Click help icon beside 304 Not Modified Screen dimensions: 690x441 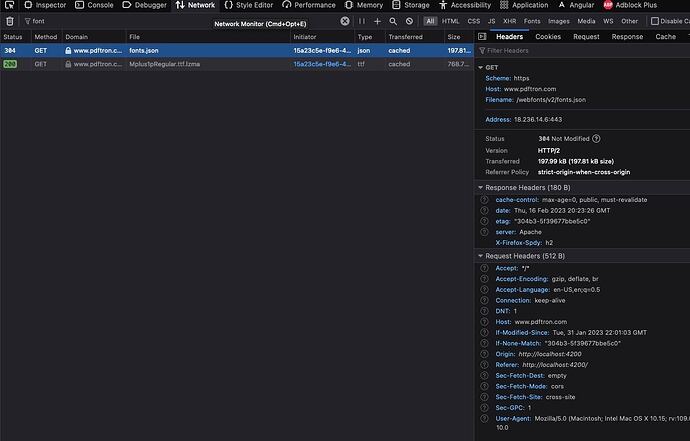pyautogui.click(x=595, y=138)
